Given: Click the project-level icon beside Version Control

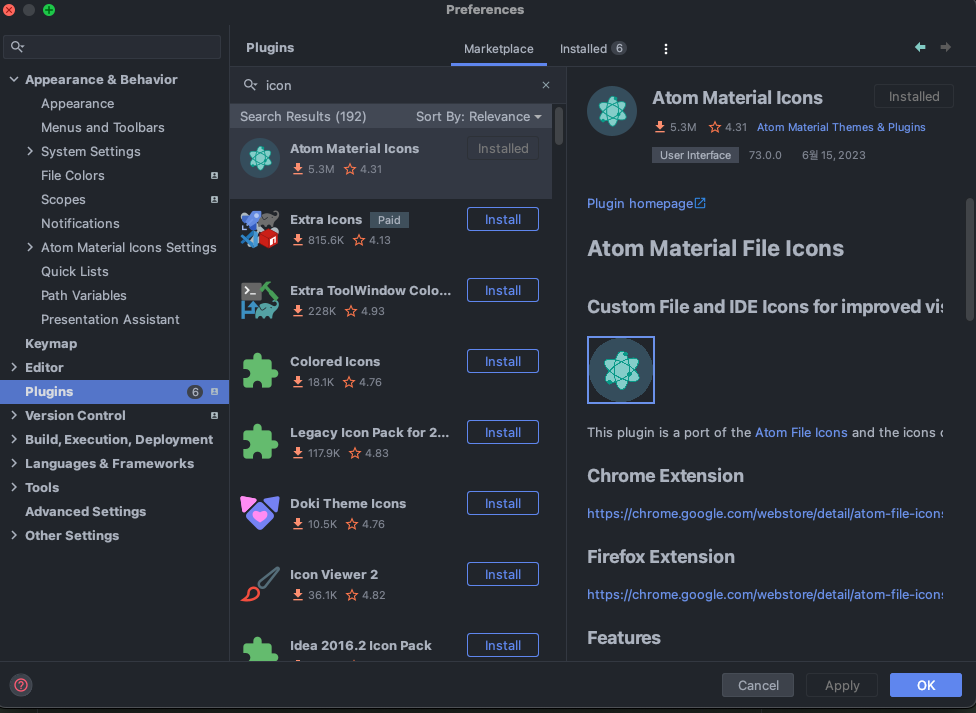Looking at the screenshot, I should [x=214, y=415].
